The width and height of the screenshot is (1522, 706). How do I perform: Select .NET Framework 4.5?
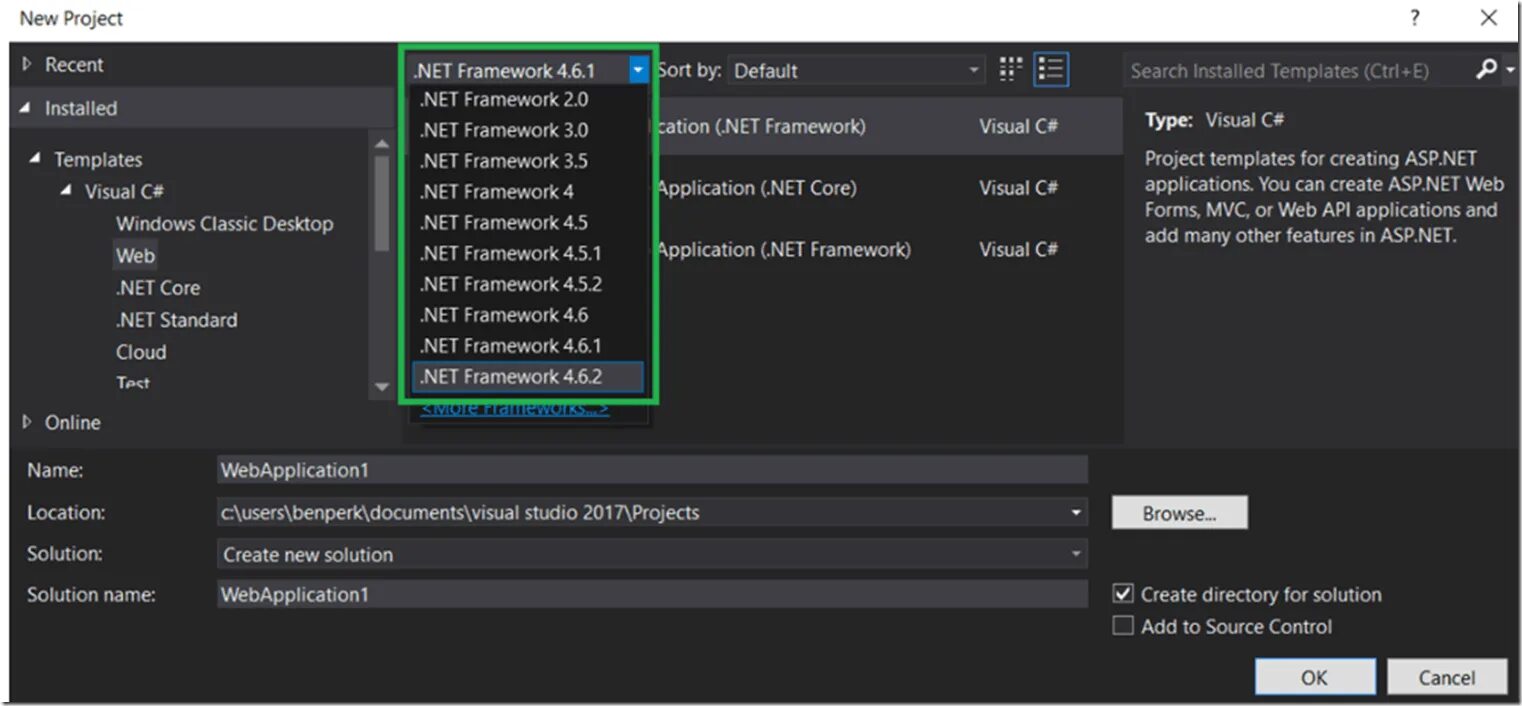tap(528, 222)
